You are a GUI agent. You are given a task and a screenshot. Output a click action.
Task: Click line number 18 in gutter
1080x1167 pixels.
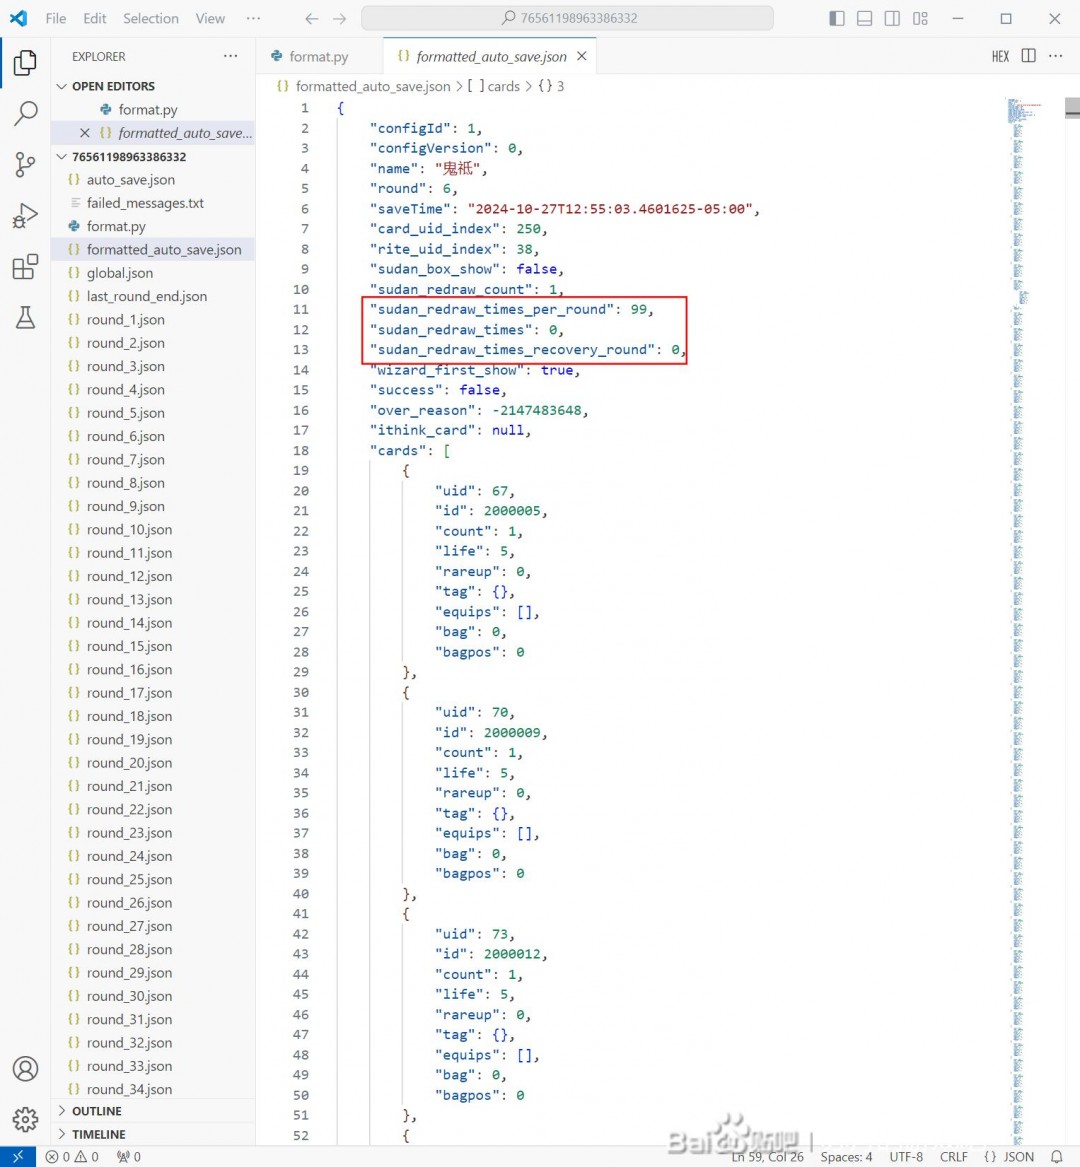pos(301,451)
